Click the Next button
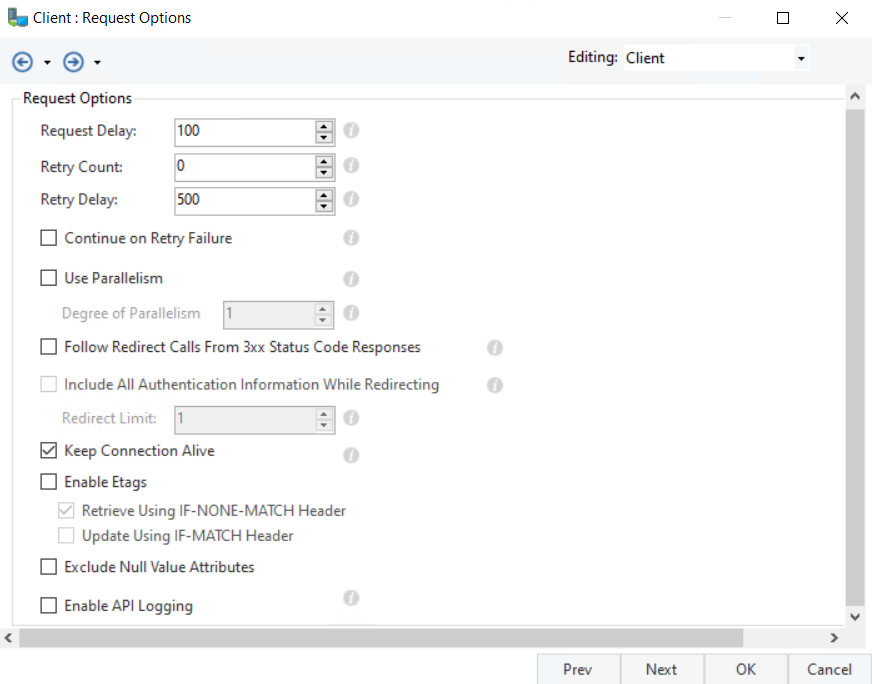 (661, 669)
